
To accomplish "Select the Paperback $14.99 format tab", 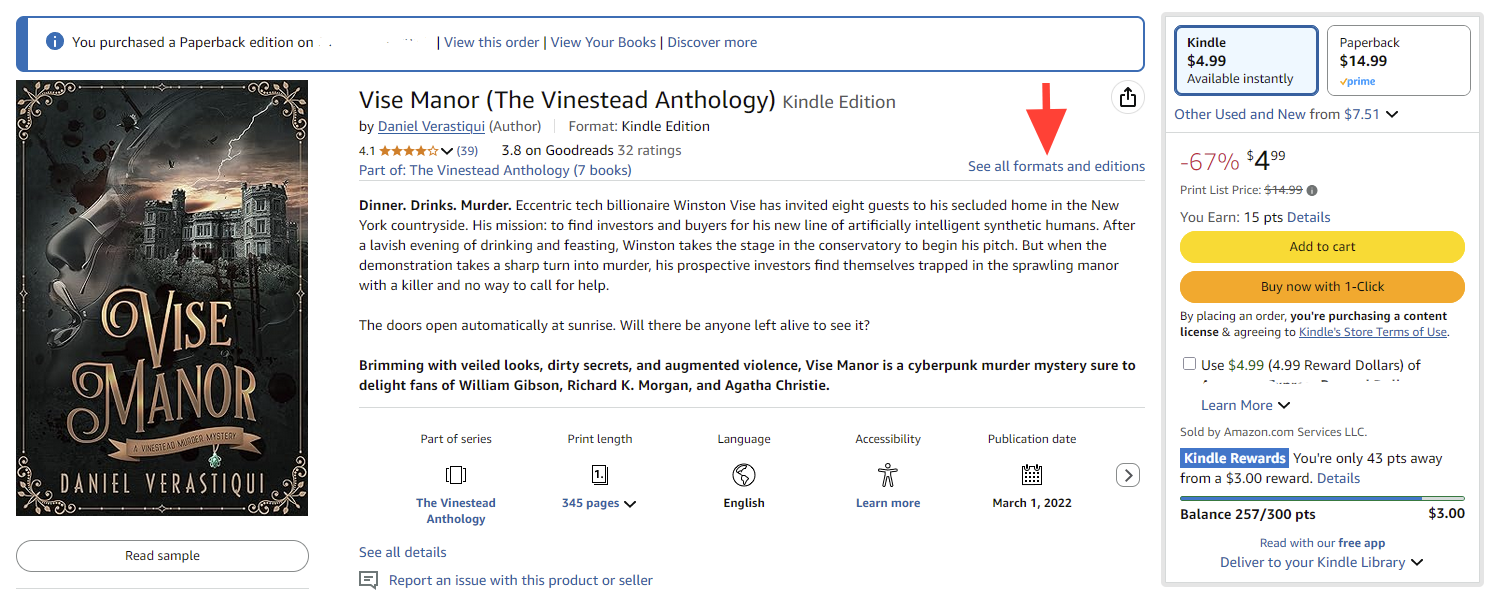I will (1399, 60).
